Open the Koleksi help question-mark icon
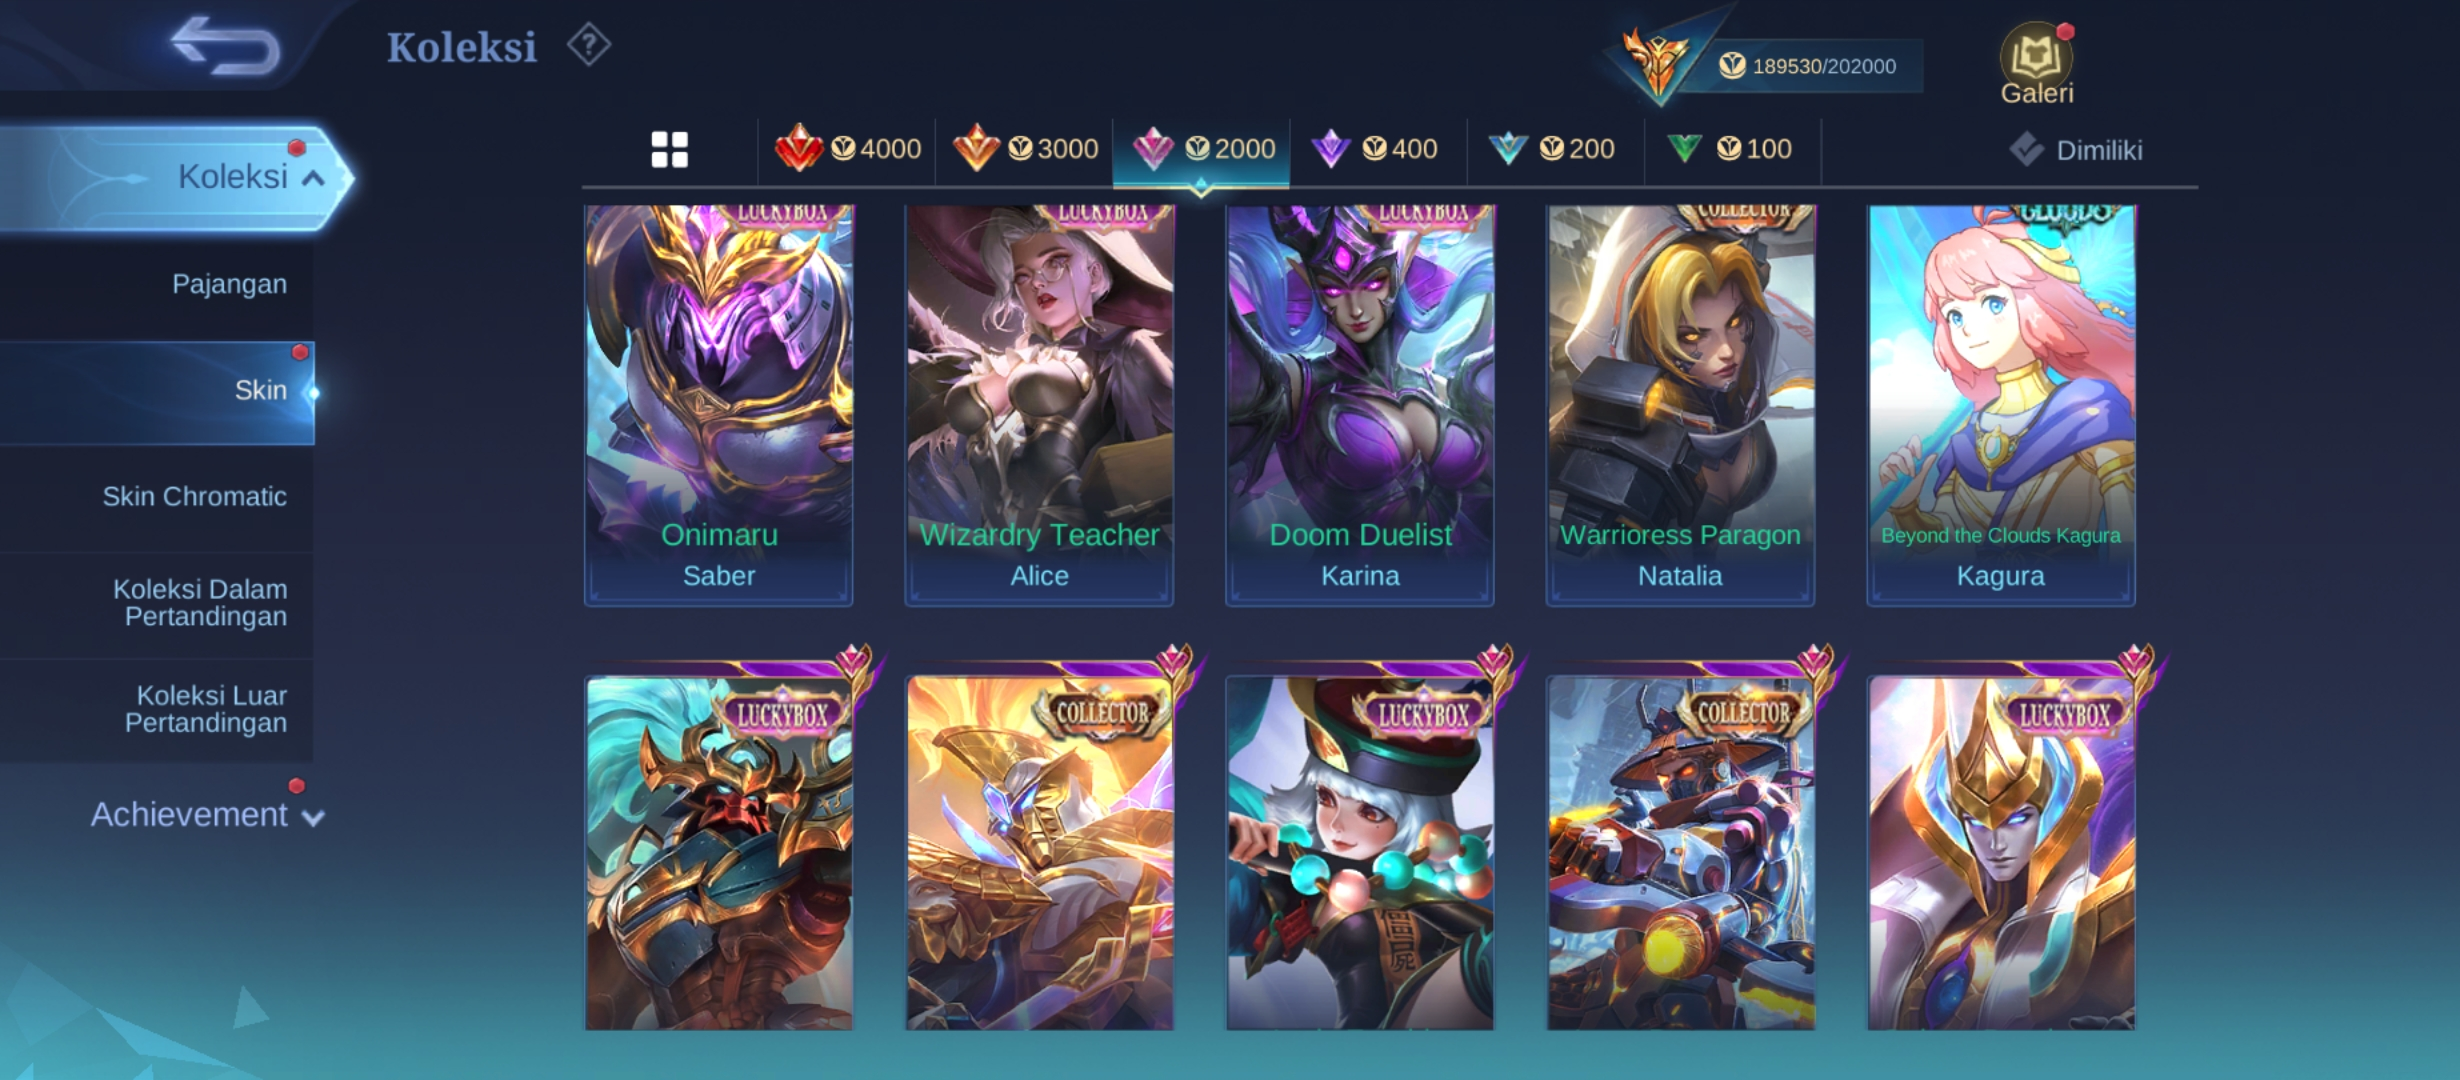Screen dimensions: 2460x1080 click(589, 45)
